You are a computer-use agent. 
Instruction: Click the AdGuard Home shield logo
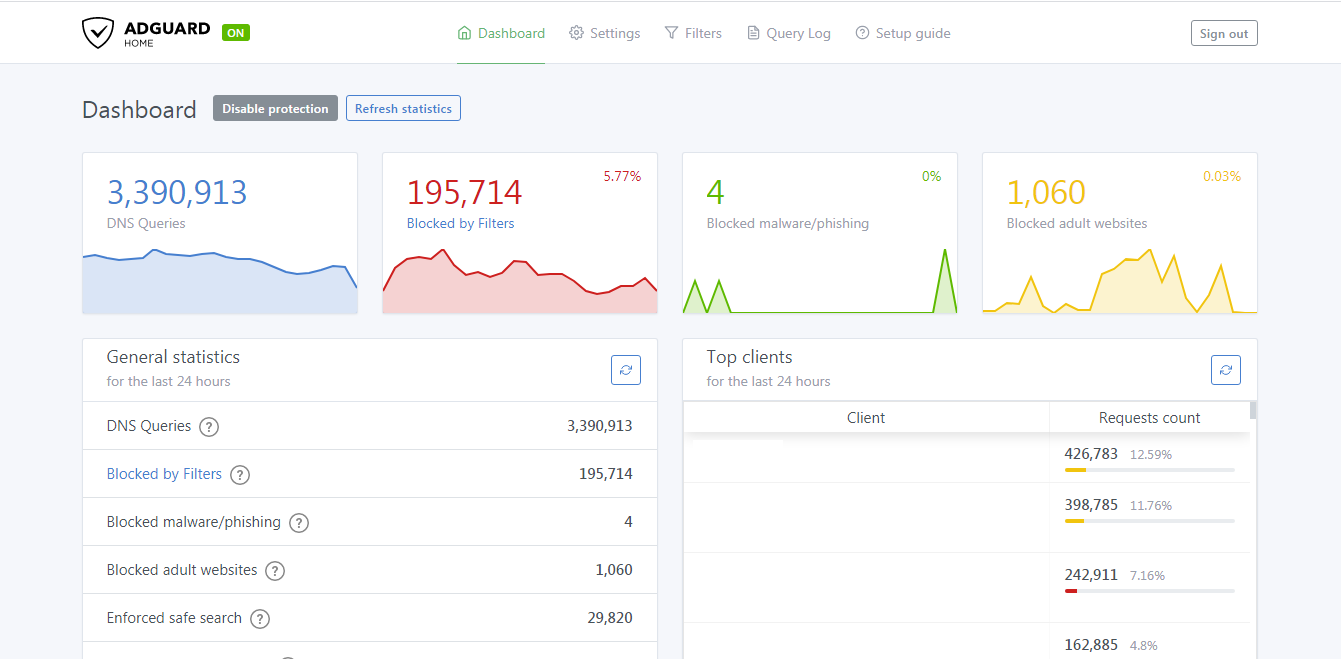click(x=98, y=33)
